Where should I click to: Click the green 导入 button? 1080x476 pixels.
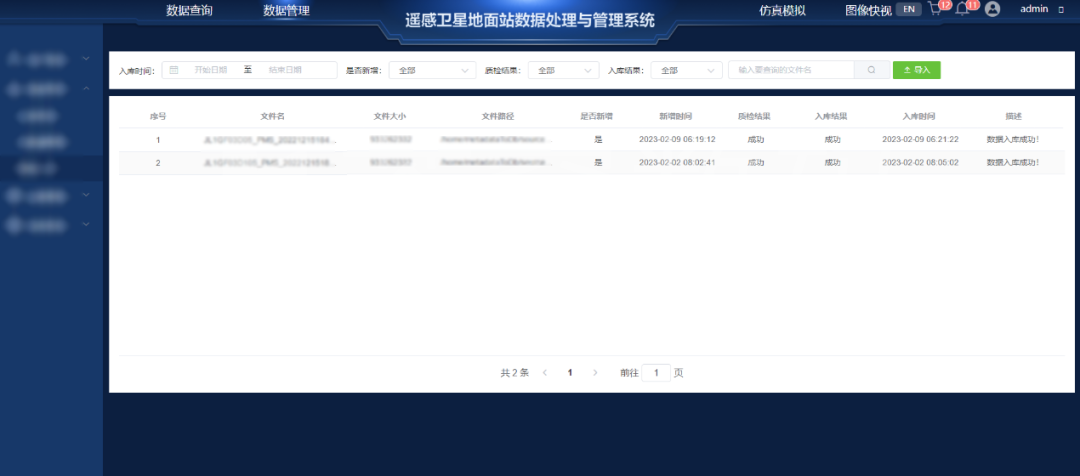point(917,70)
